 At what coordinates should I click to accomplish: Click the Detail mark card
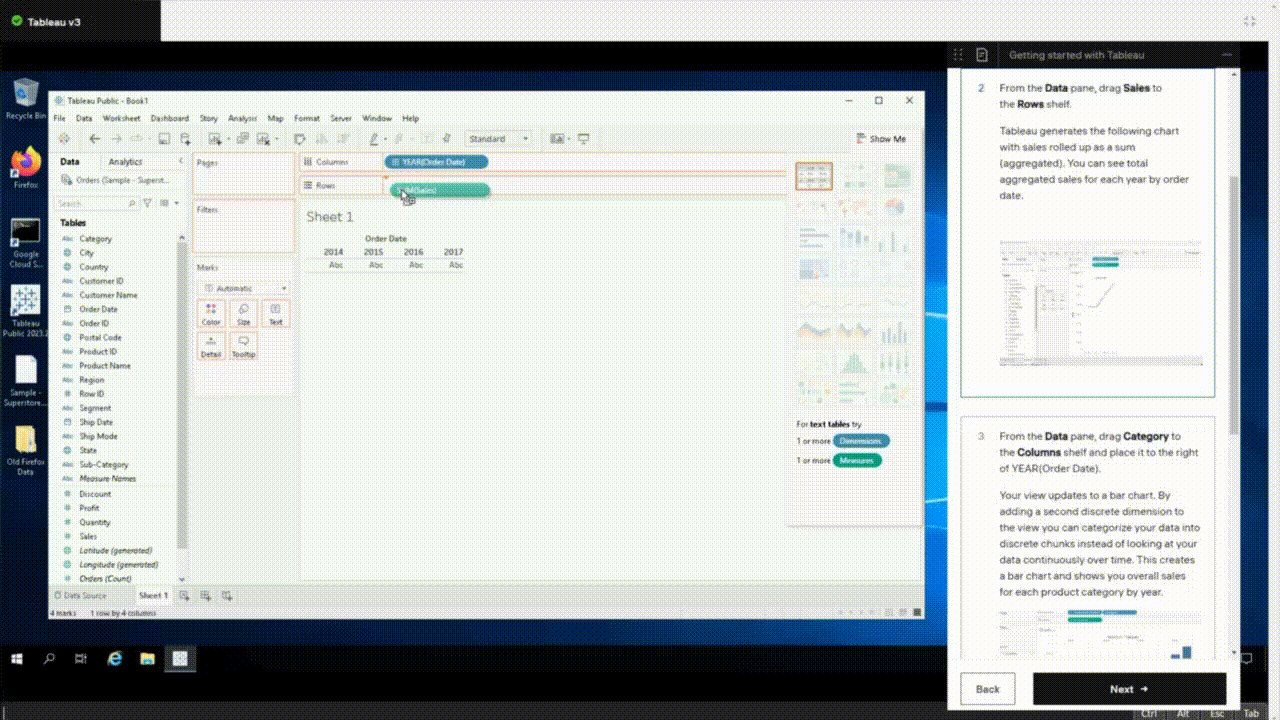tap(211, 346)
